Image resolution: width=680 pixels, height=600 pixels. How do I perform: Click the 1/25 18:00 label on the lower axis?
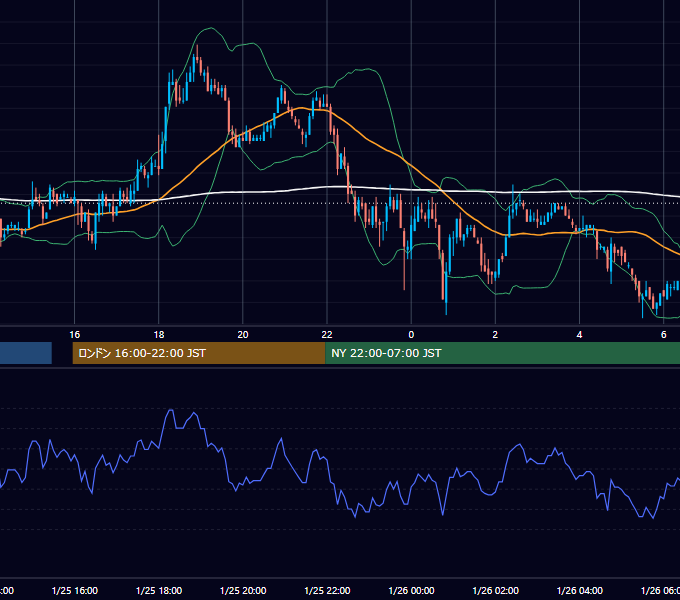[x=159, y=590]
